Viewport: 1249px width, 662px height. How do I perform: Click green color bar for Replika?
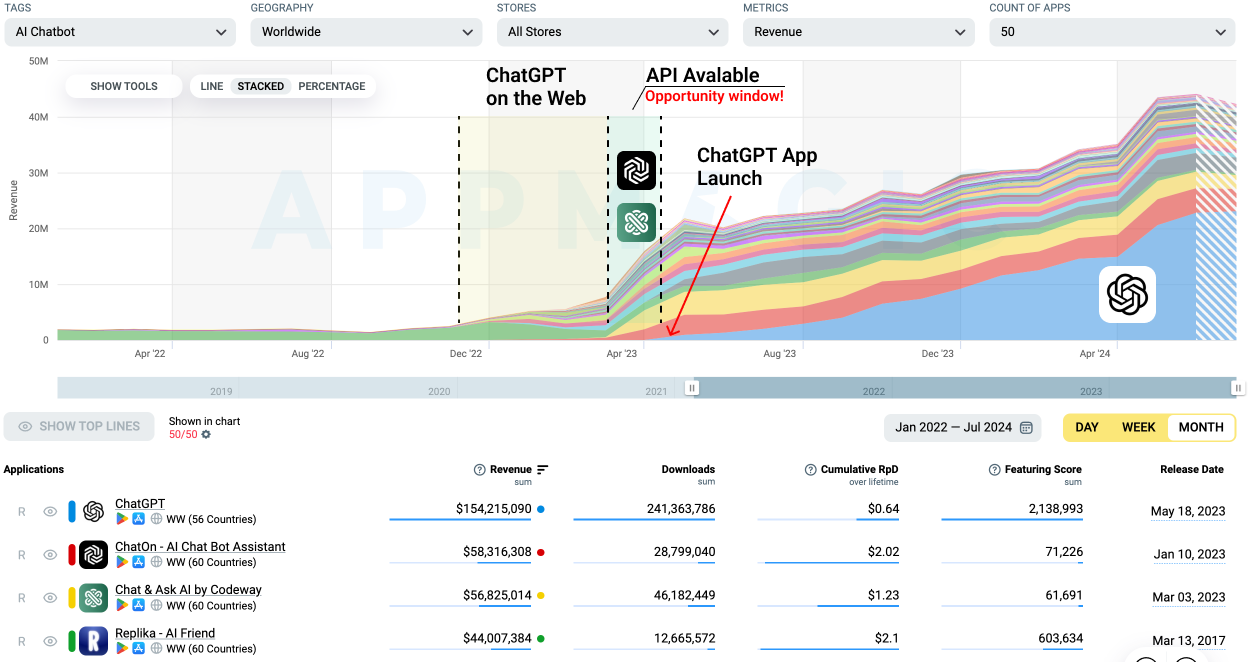[x=72, y=641]
